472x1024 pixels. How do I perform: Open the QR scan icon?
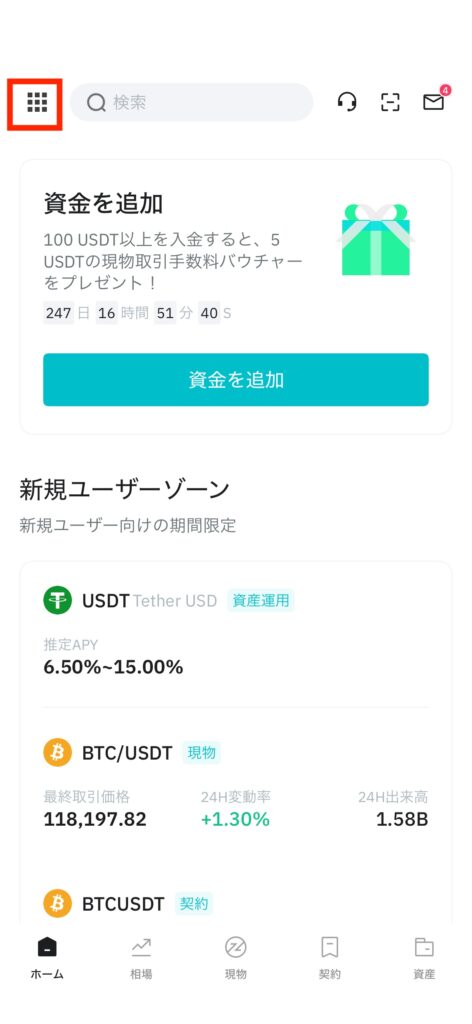tap(390, 102)
